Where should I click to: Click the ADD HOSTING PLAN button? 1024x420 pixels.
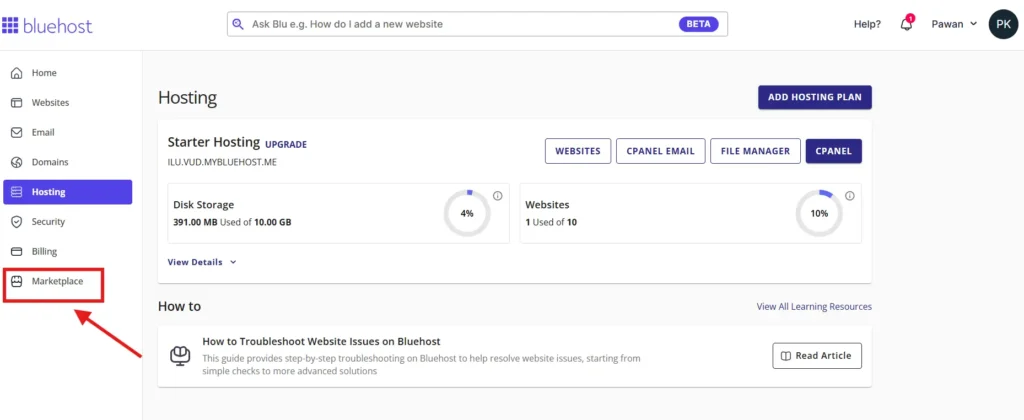[814, 97]
